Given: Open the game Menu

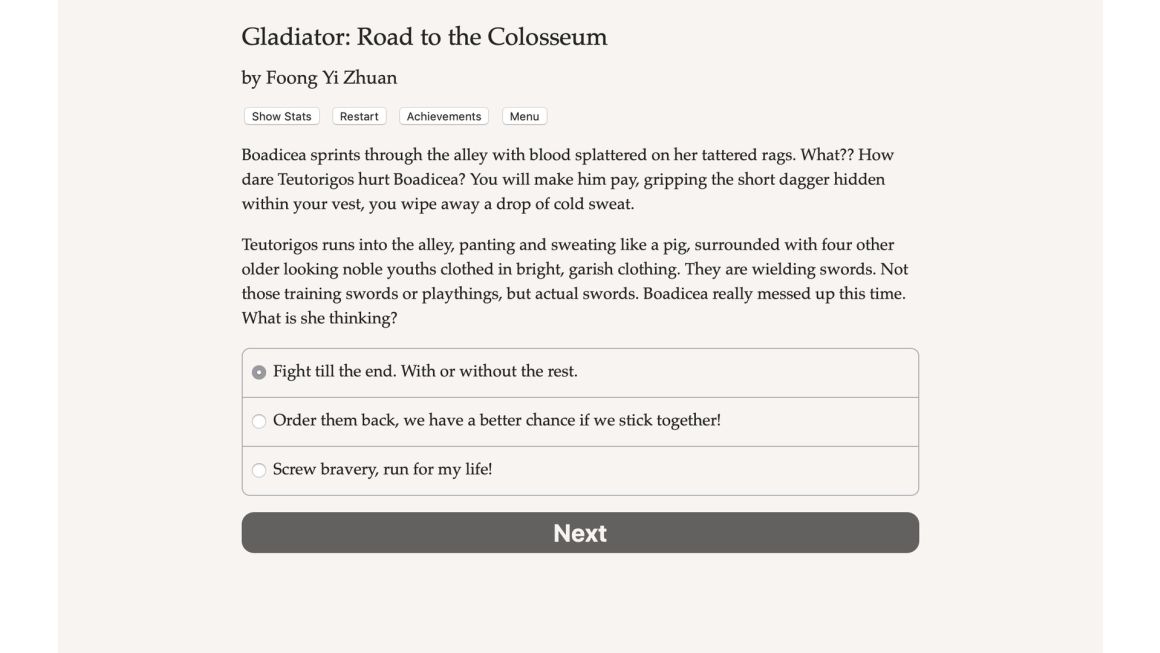Looking at the screenshot, I should 525,116.
